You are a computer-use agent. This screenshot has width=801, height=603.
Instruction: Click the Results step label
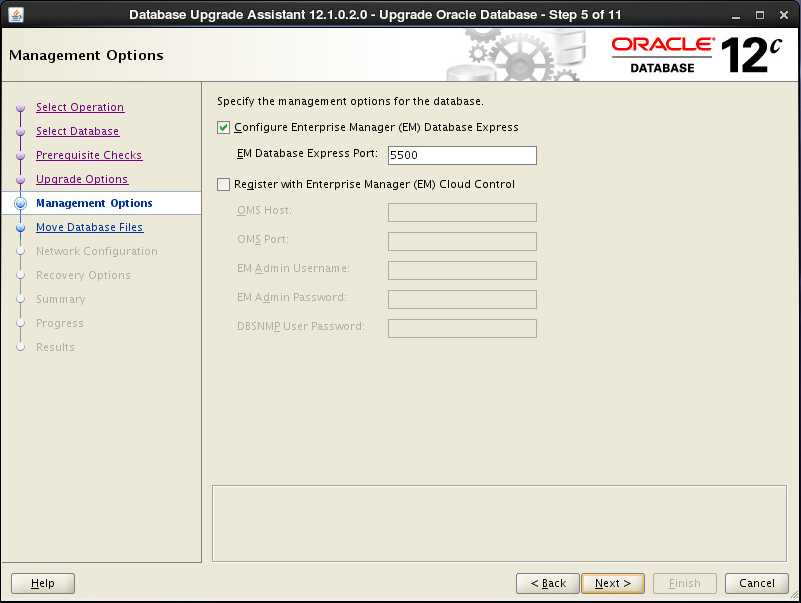(55, 347)
